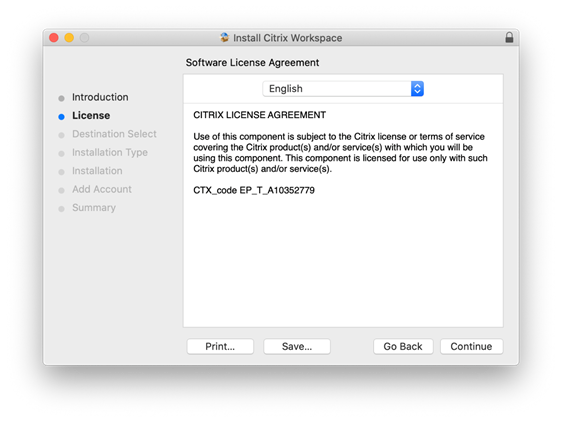This screenshot has width=562, height=422.
Task: Minimize the installer with the yellow button
Action: click(69, 37)
